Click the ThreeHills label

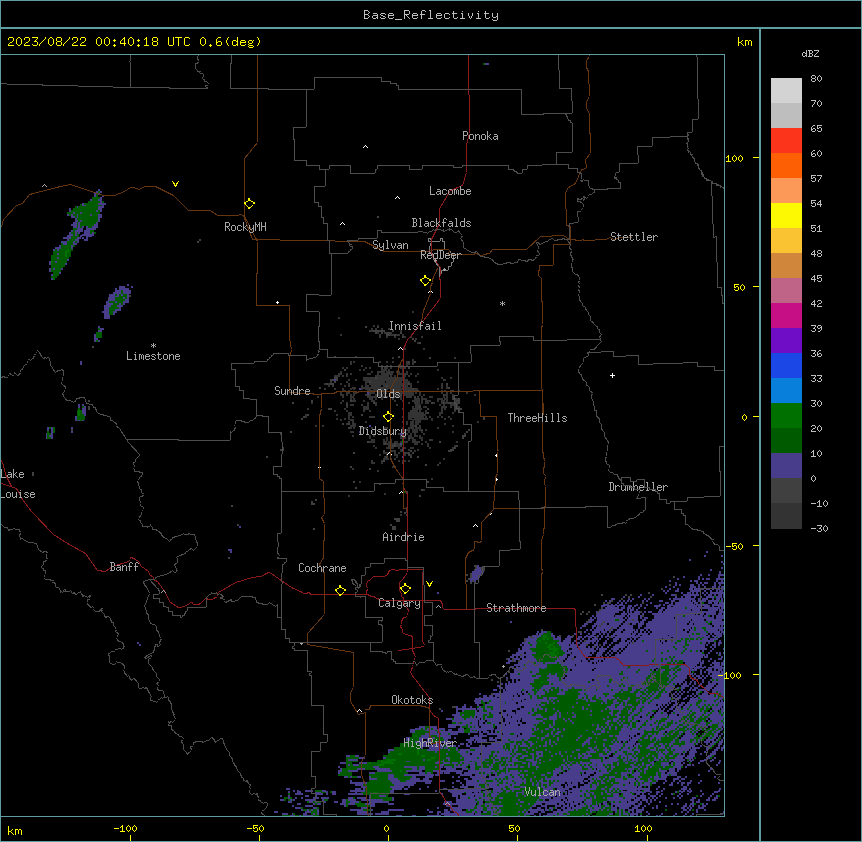tap(537, 418)
